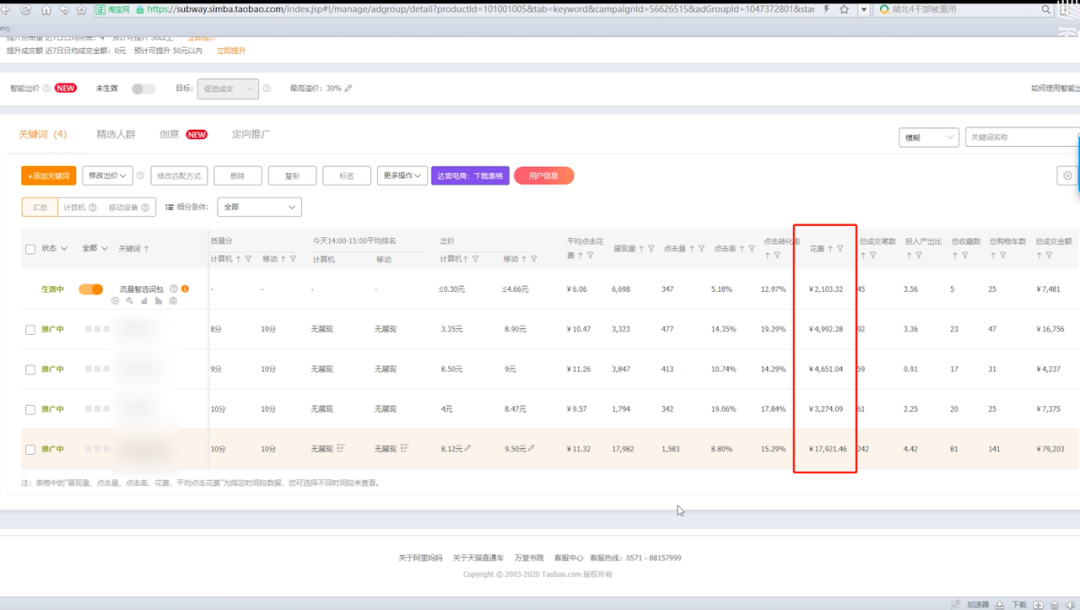Sort by 关键词 column header
This screenshot has width=1080, height=610.
point(134,249)
